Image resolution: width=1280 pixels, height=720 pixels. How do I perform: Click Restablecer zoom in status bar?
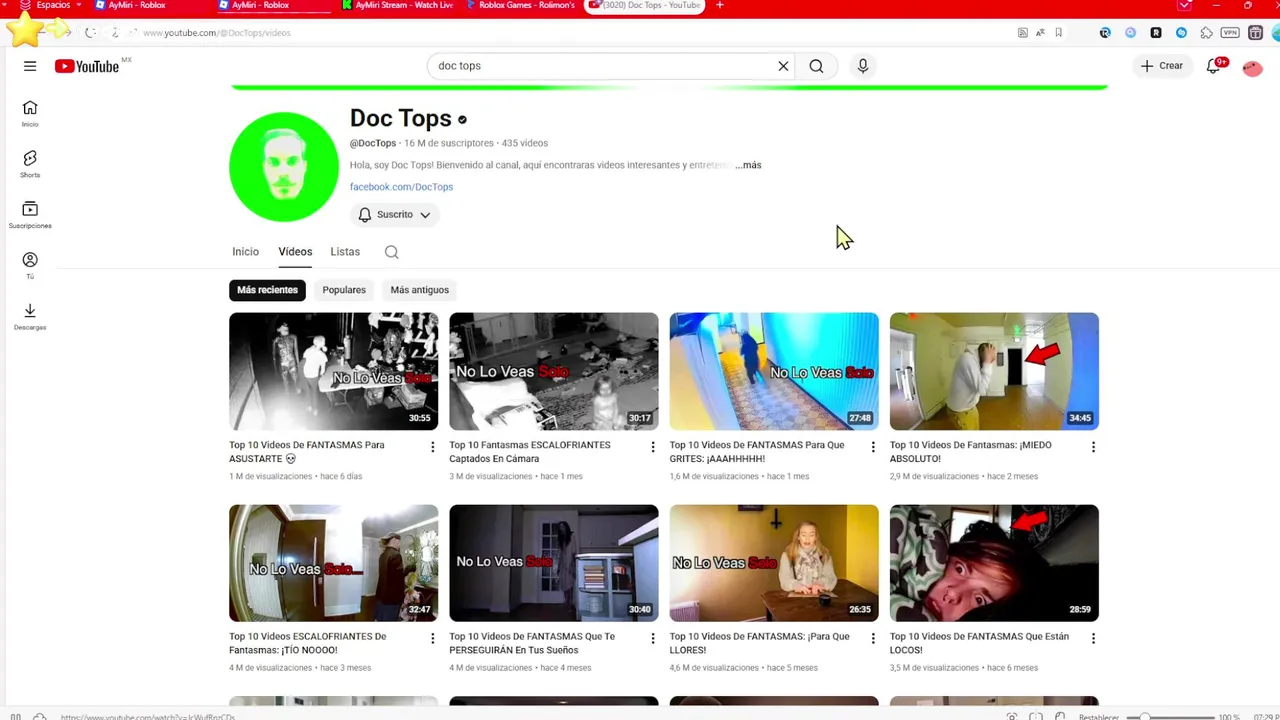[x=1099, y=716]
